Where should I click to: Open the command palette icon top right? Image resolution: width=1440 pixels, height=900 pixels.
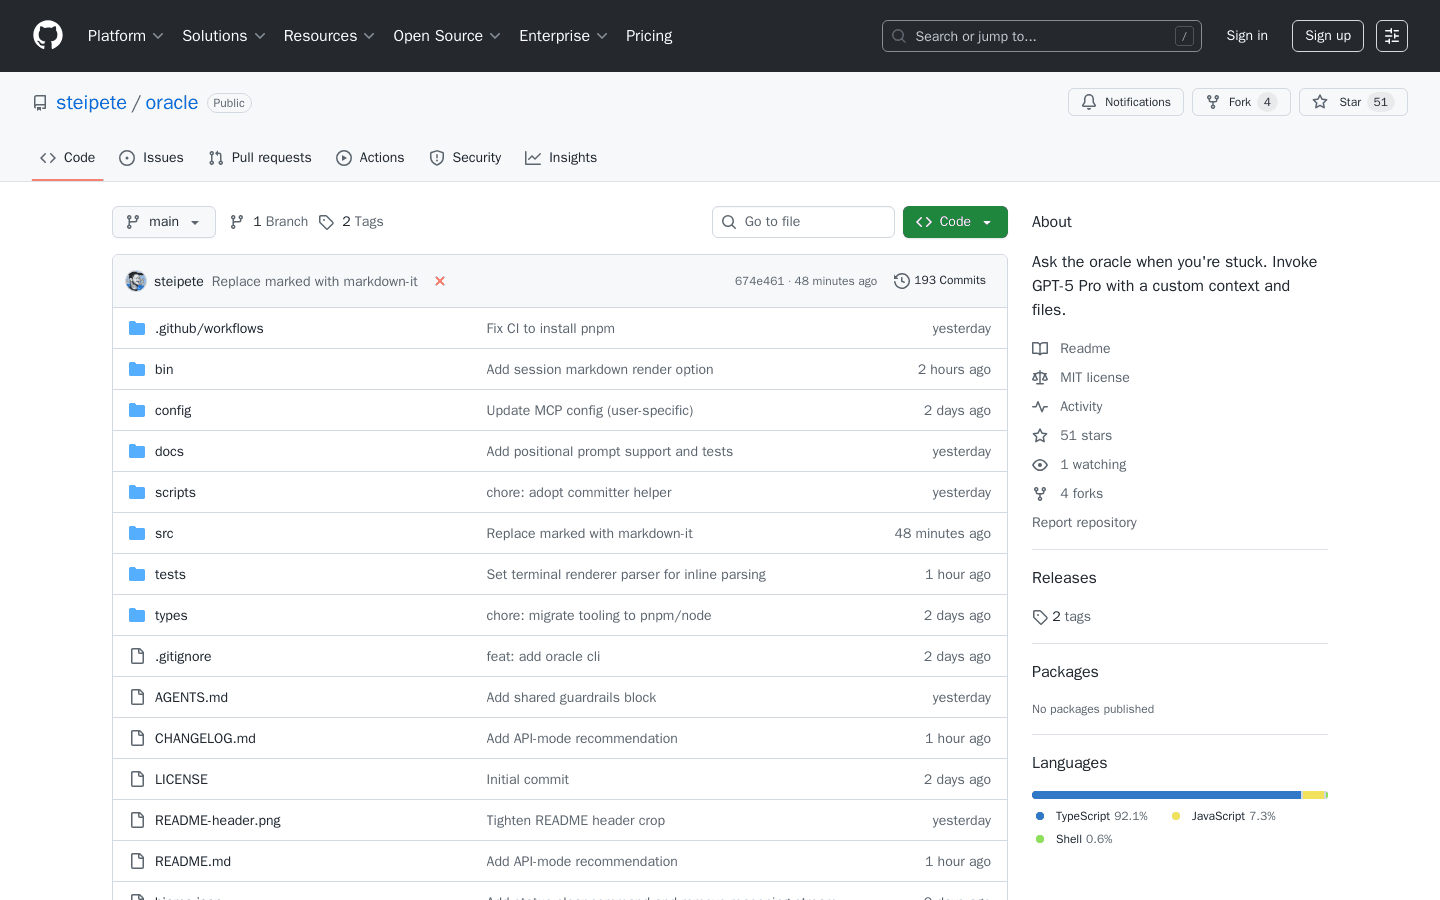1391,35
